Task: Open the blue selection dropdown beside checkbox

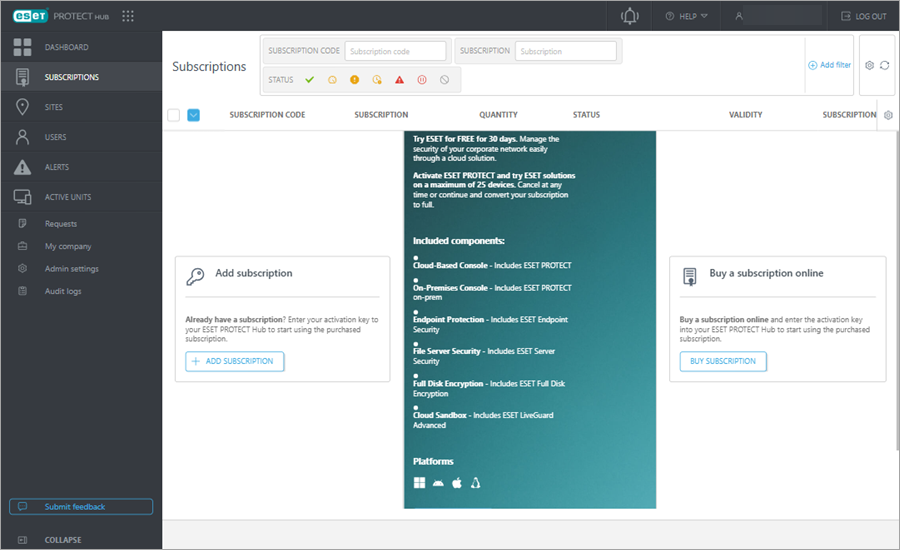Action: click(194, 115)
